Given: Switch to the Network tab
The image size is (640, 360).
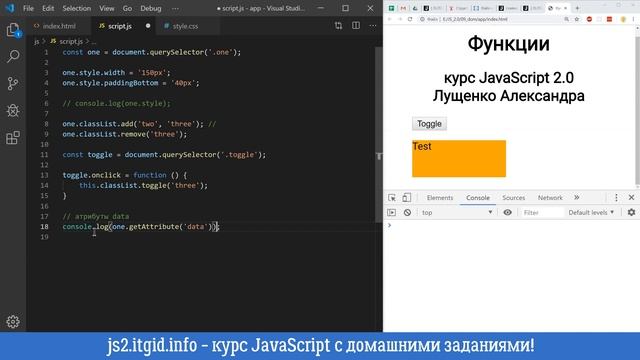Looking at the screenshot, I should (550, 198).
